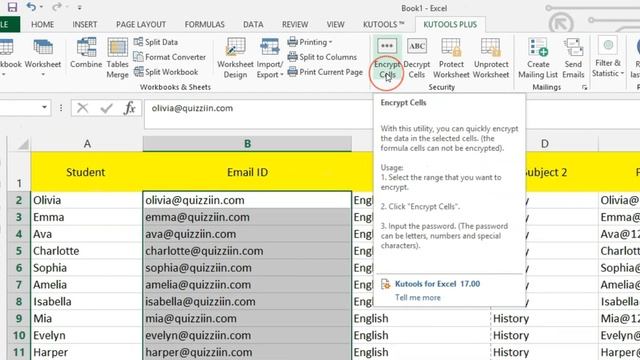Select cell containing olivia@quizziin.com
The height and width of the screenshot is (360, 640).
(247, 200)
